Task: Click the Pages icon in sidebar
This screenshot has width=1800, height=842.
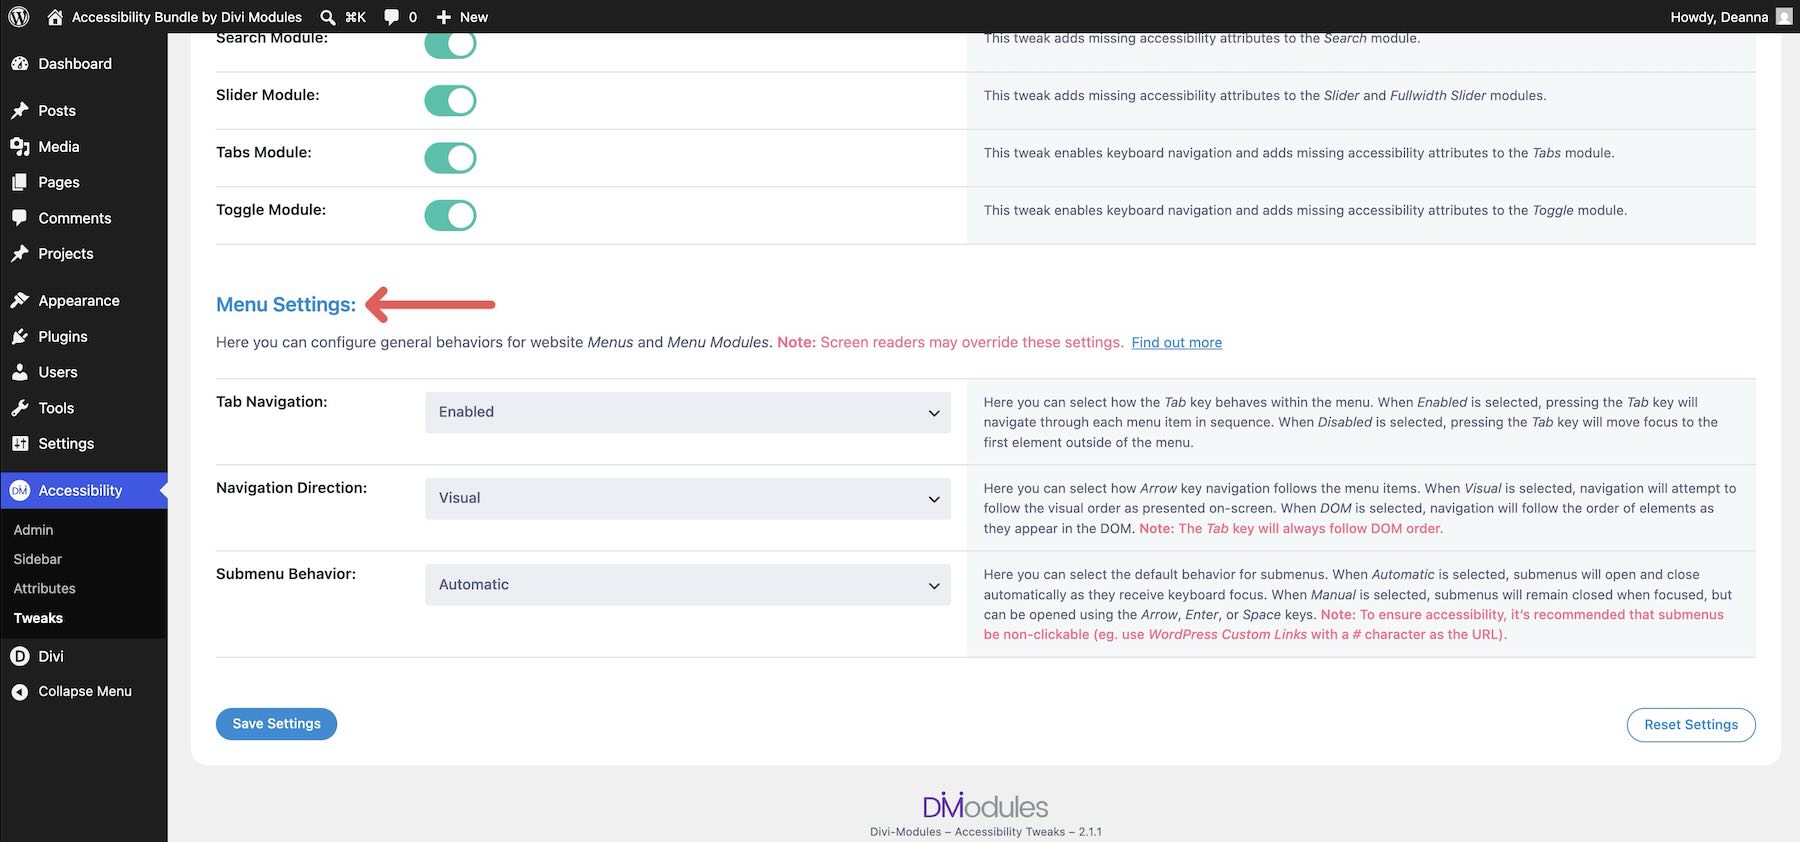Action: [20, 182]
